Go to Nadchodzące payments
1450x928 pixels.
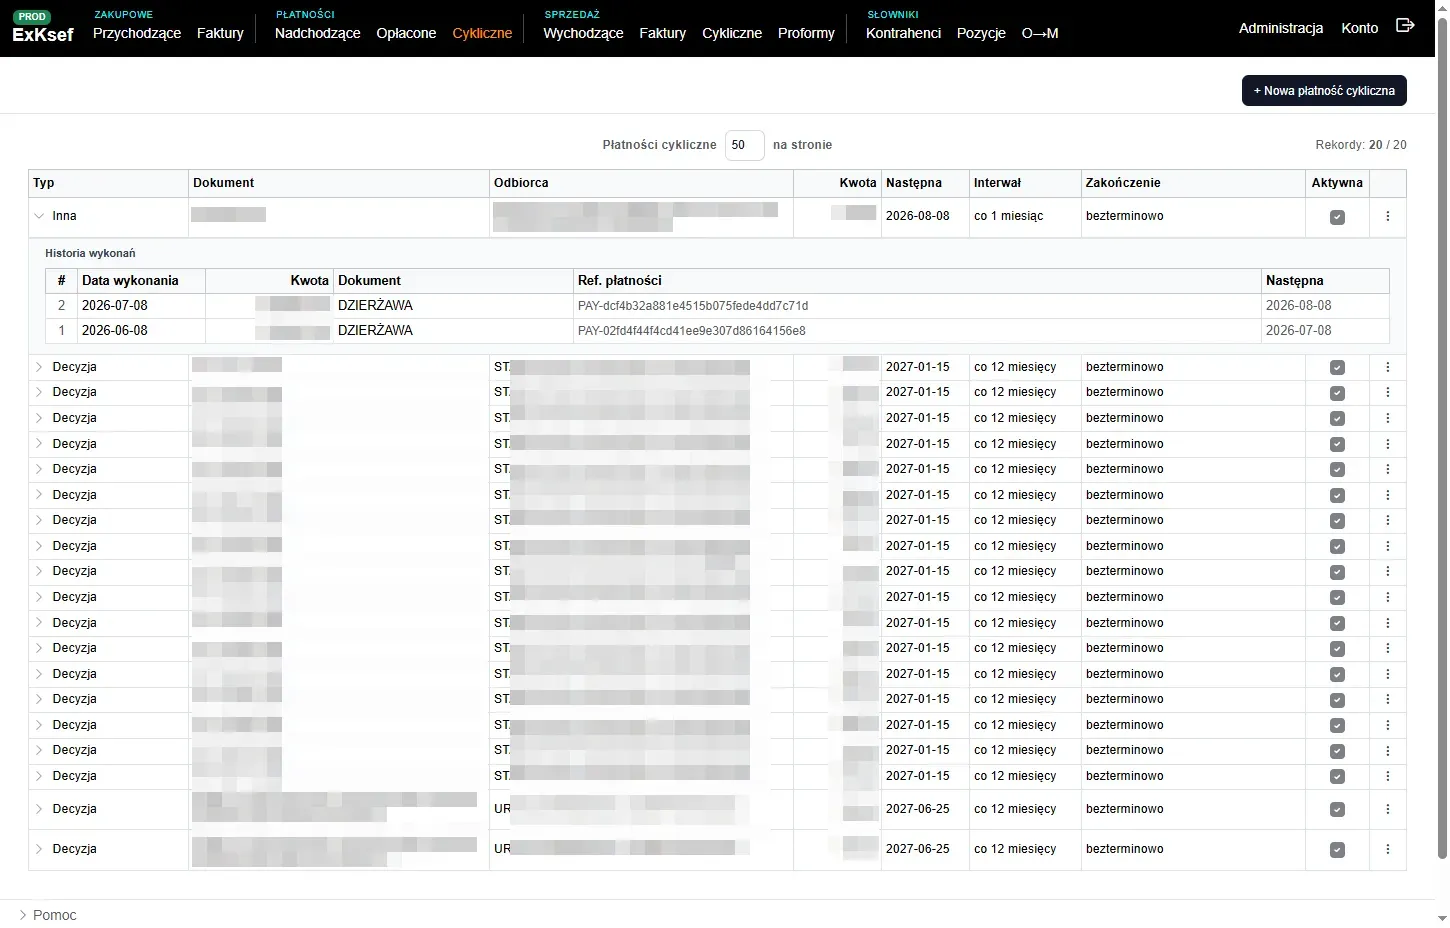click(317, 33)
